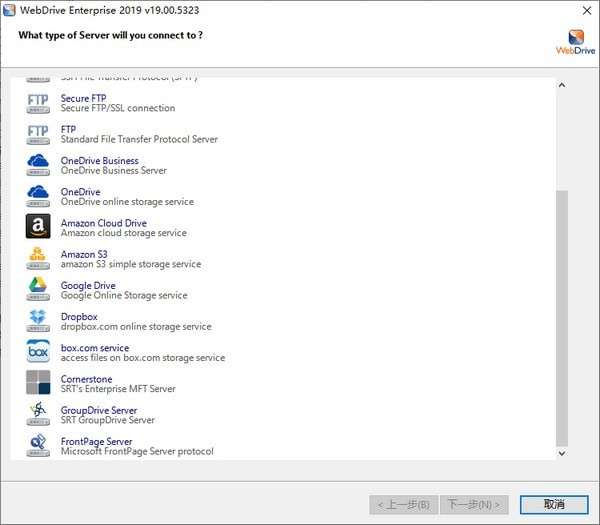Screen dimensions: 600x525
Task: Select the GroupDrive Server icon
Action: (x=38, y=414)
